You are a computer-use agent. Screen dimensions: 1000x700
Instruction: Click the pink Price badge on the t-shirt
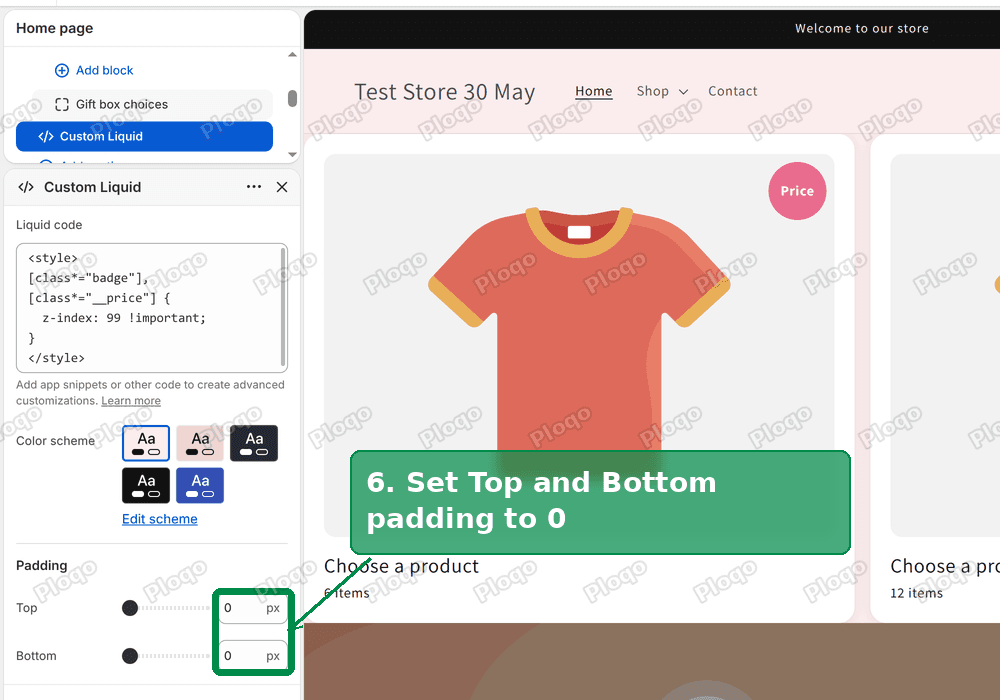click(x=797, y=191)
